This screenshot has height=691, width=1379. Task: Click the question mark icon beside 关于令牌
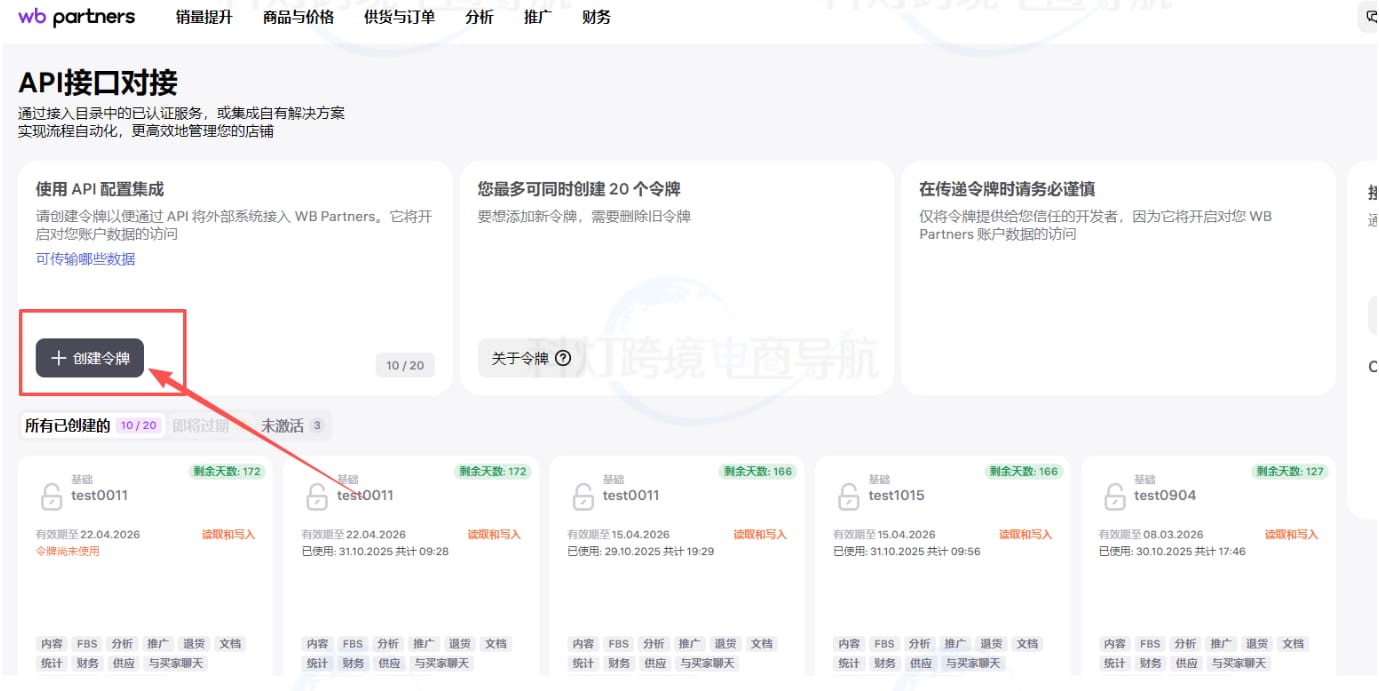563,359
